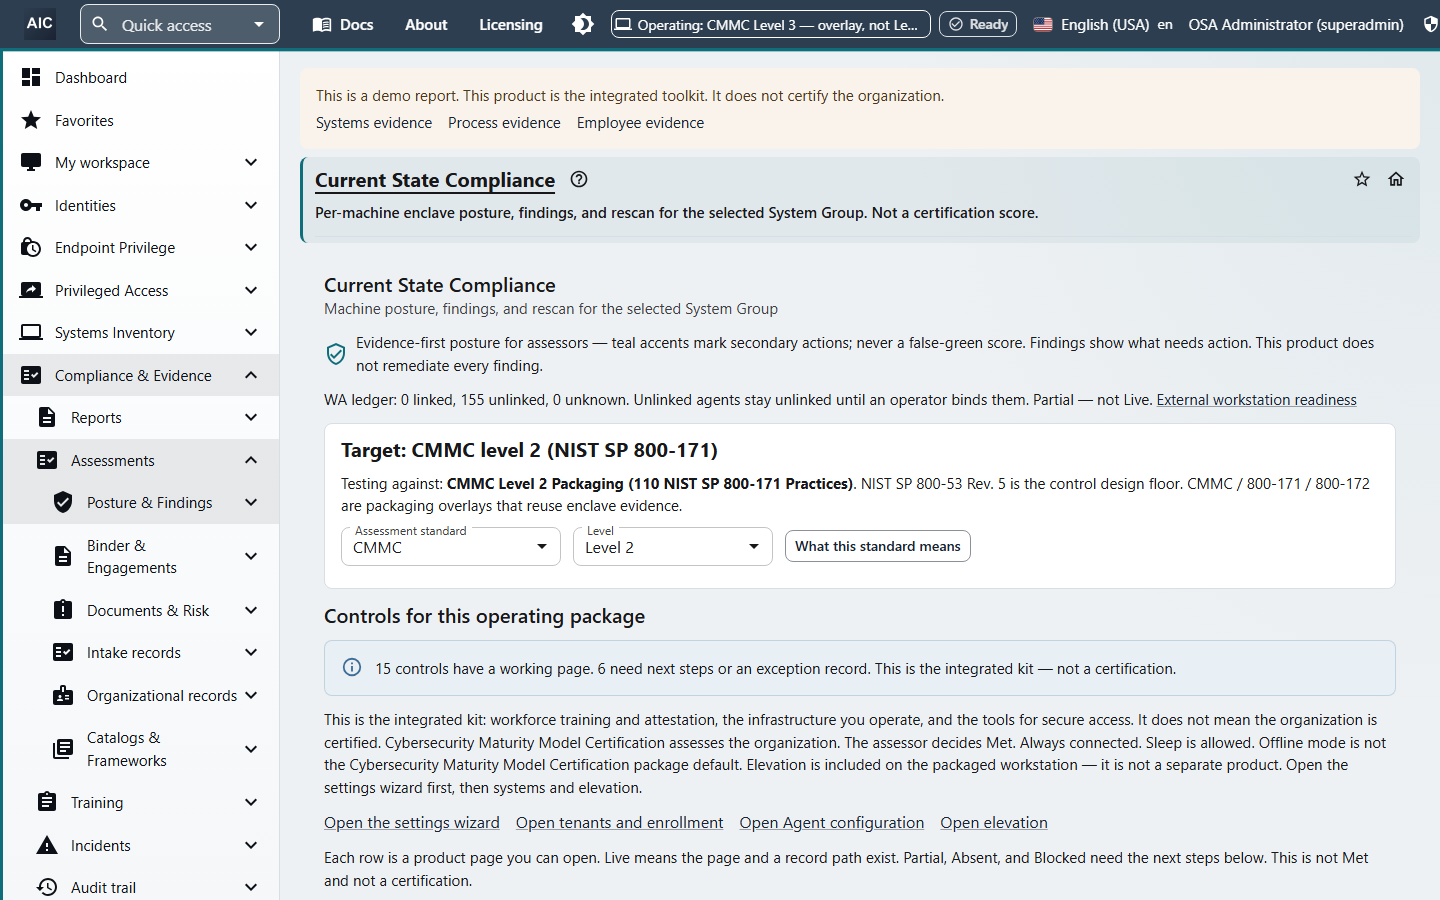Click the Posture & Findings shield icon

(63, 502)
